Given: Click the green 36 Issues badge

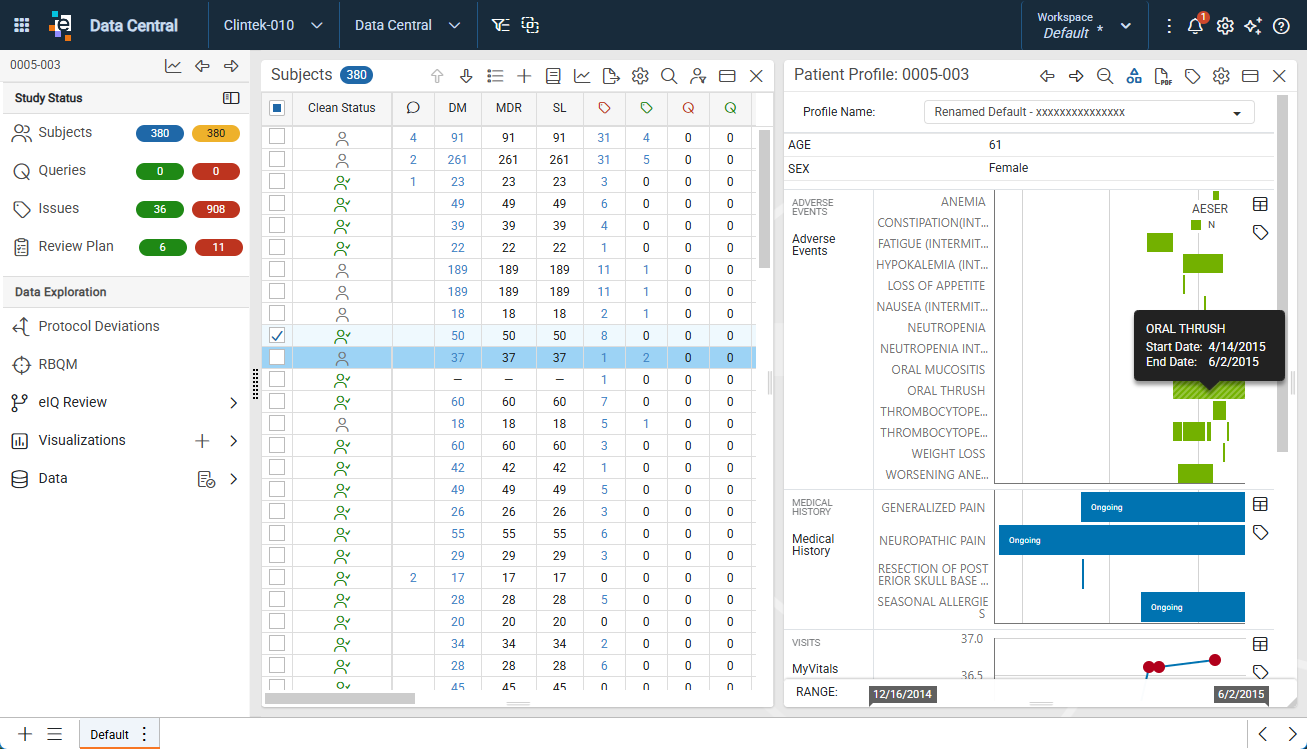Looking at the screenshot, I should coord(160,209).
